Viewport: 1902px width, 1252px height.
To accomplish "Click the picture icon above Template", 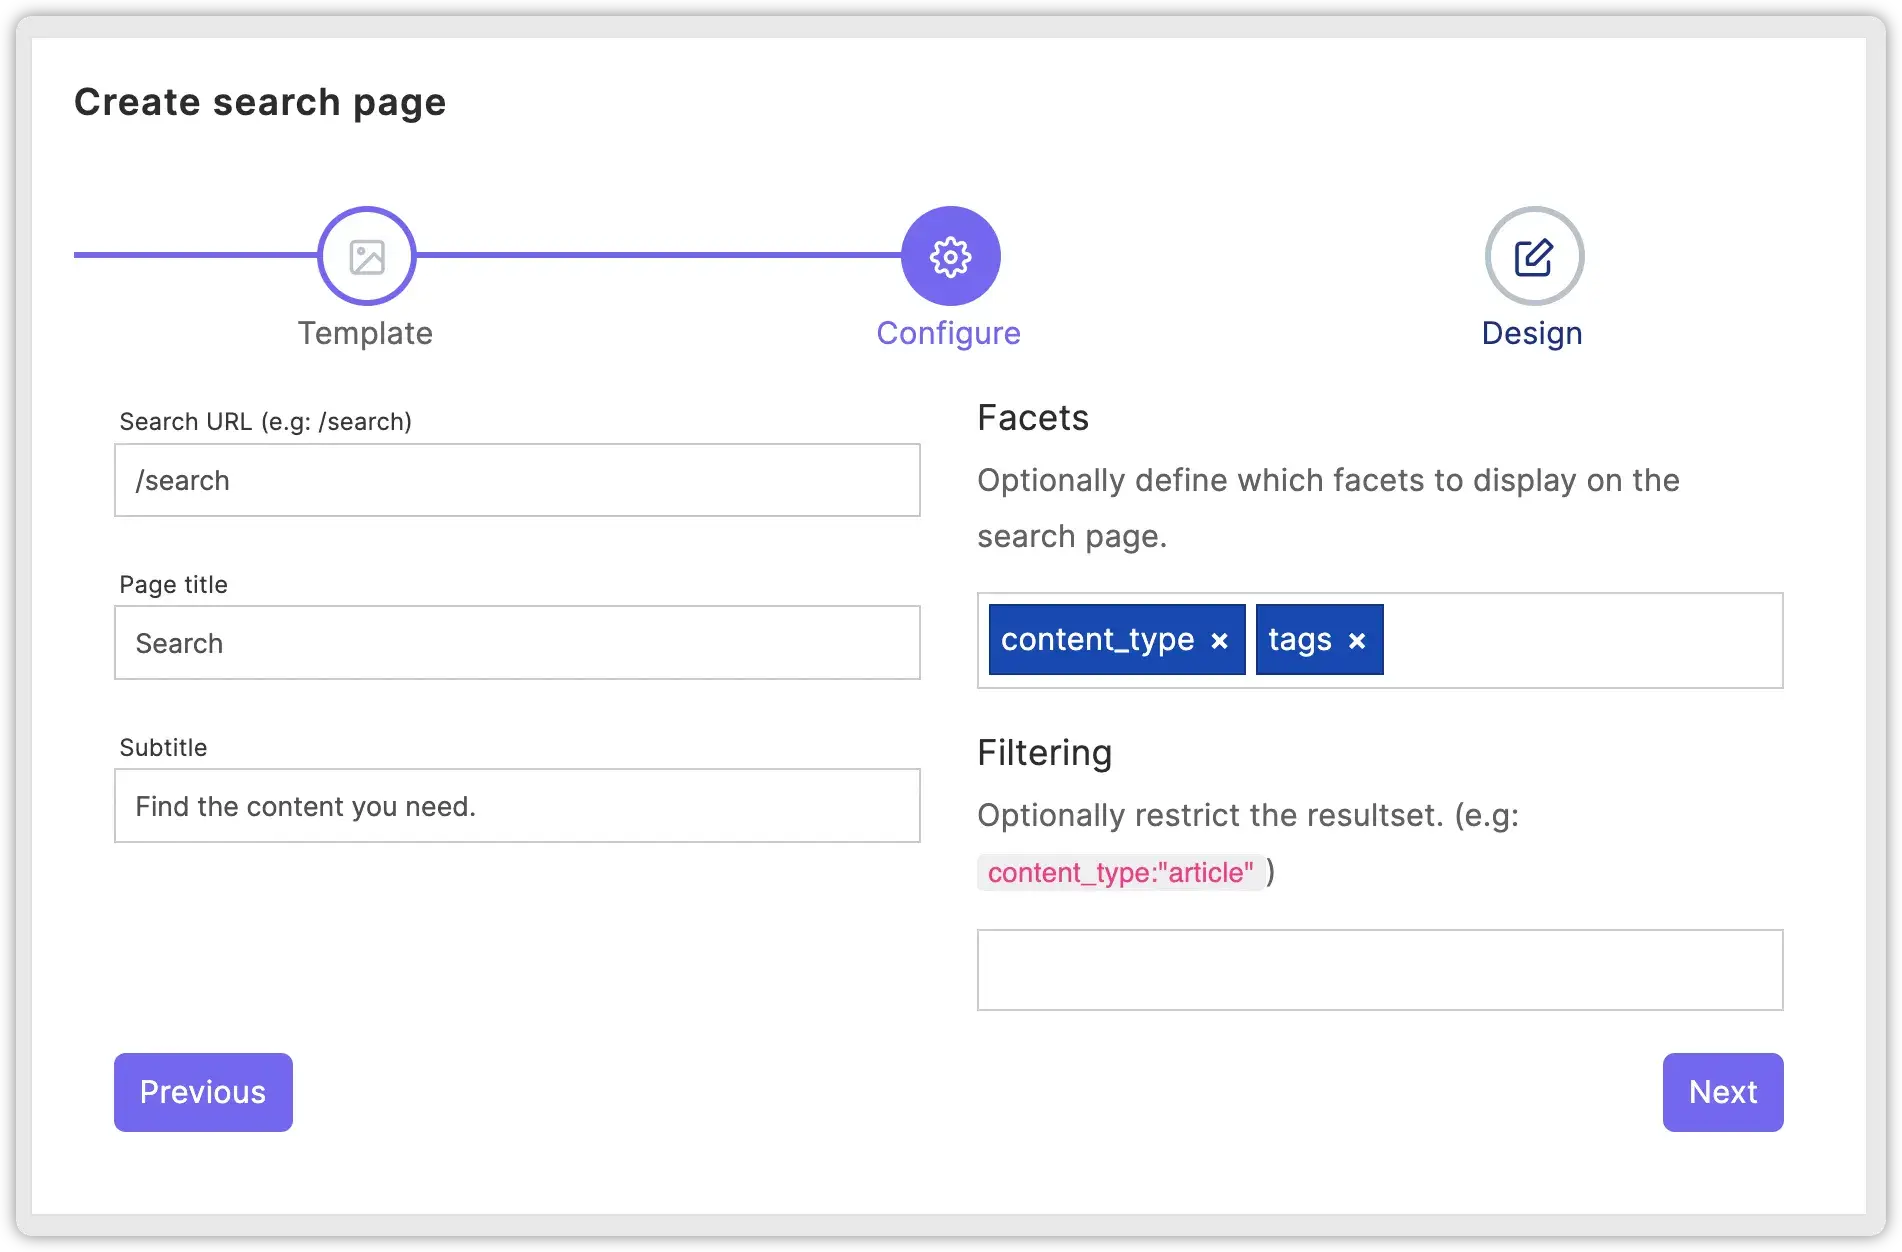I will click(x=366, y=256).
